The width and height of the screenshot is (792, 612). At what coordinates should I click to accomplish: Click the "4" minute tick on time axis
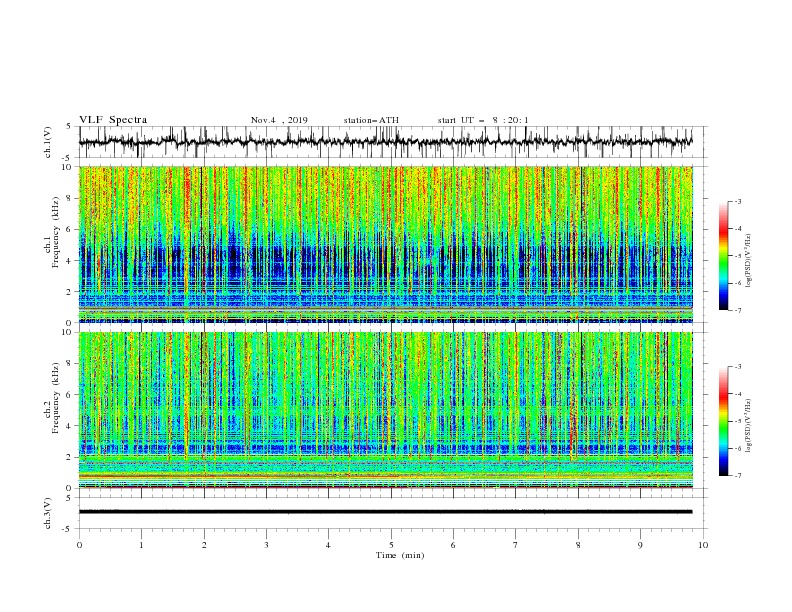pos(328,545)
